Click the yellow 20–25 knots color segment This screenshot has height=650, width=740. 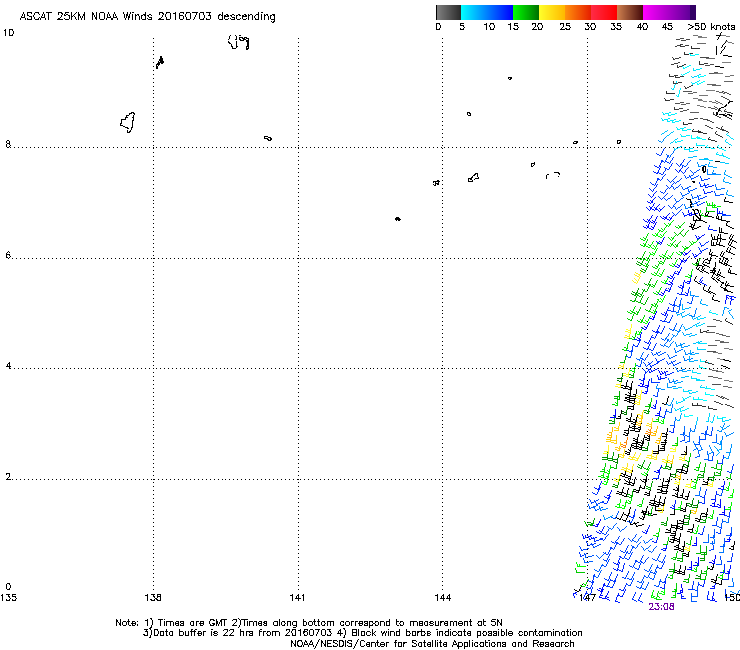(x=552, y=12)
